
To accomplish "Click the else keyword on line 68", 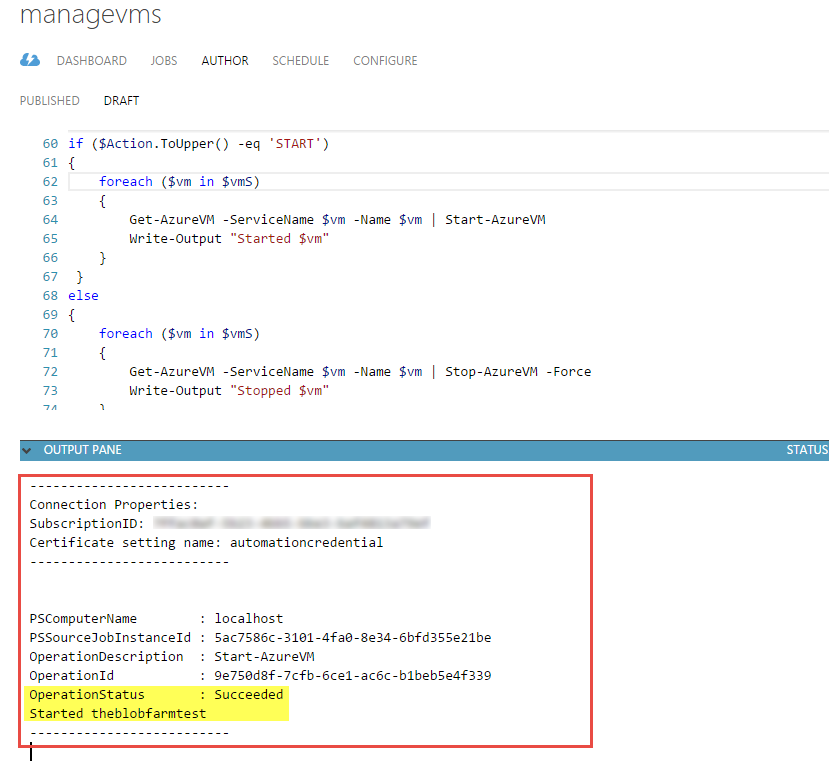I will [x=83, y=295].
